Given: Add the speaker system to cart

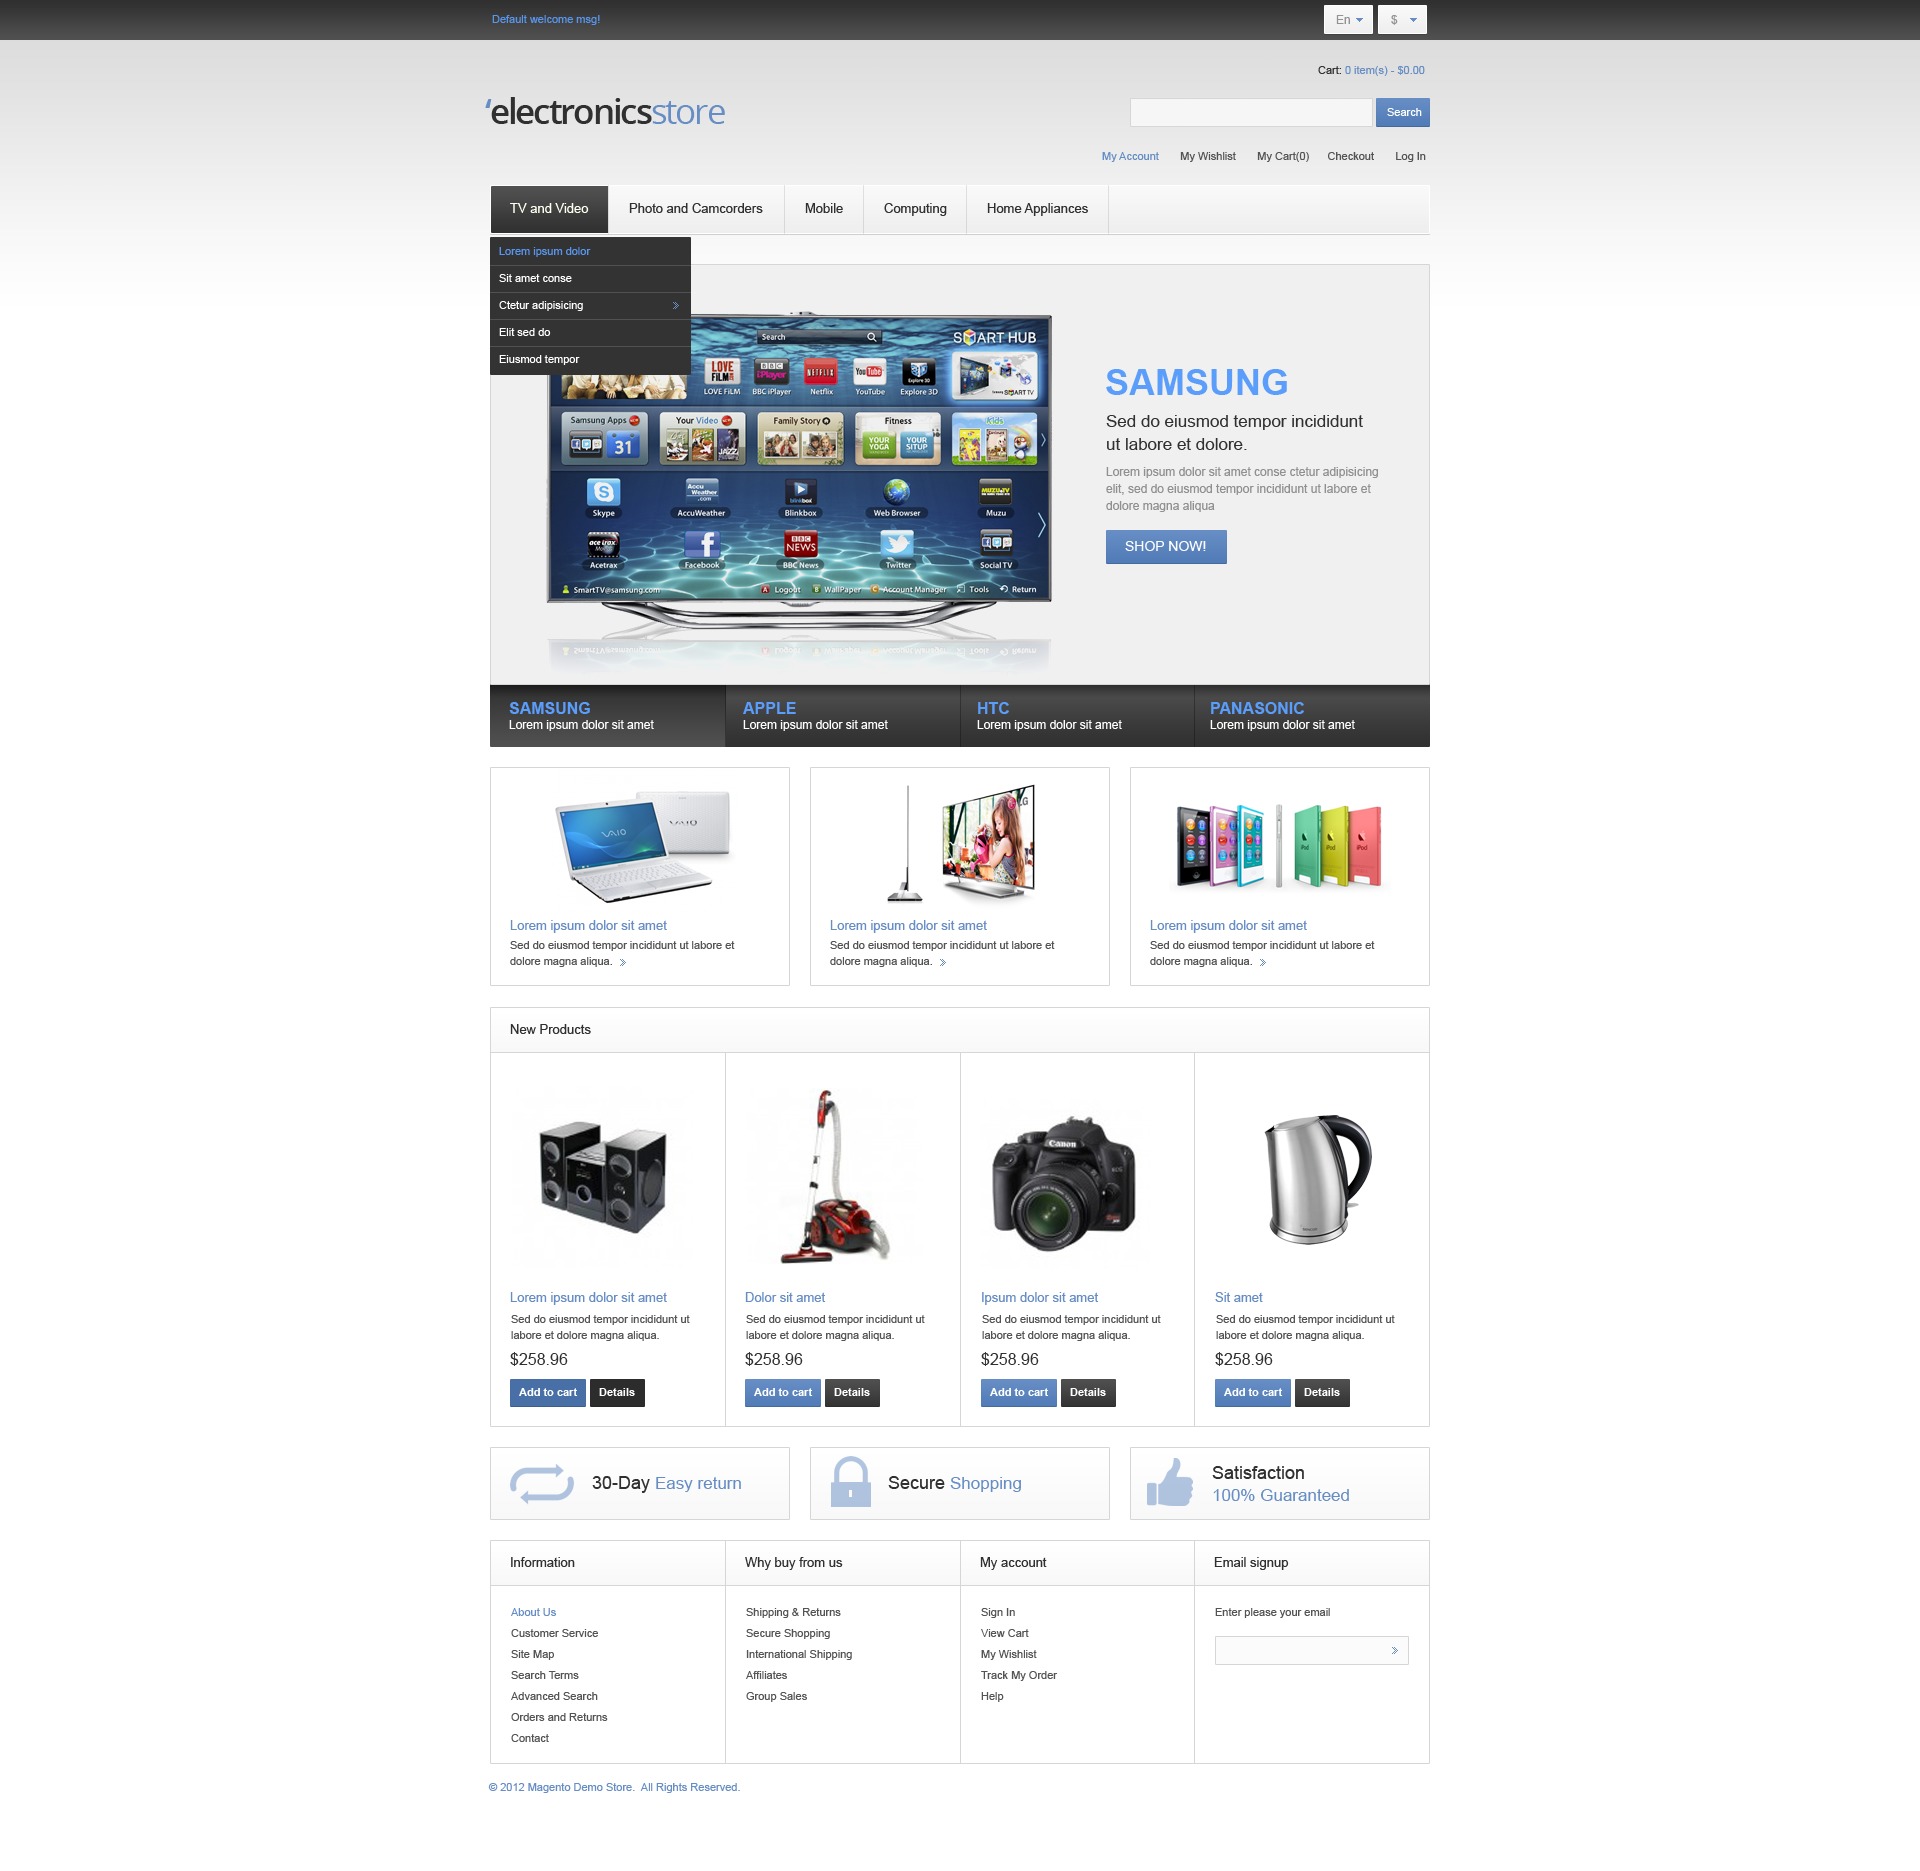Looking at the screenshot, I should coord(548,1394).
